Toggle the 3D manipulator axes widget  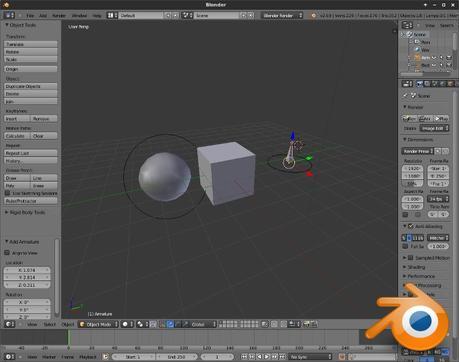click(163, 324)
